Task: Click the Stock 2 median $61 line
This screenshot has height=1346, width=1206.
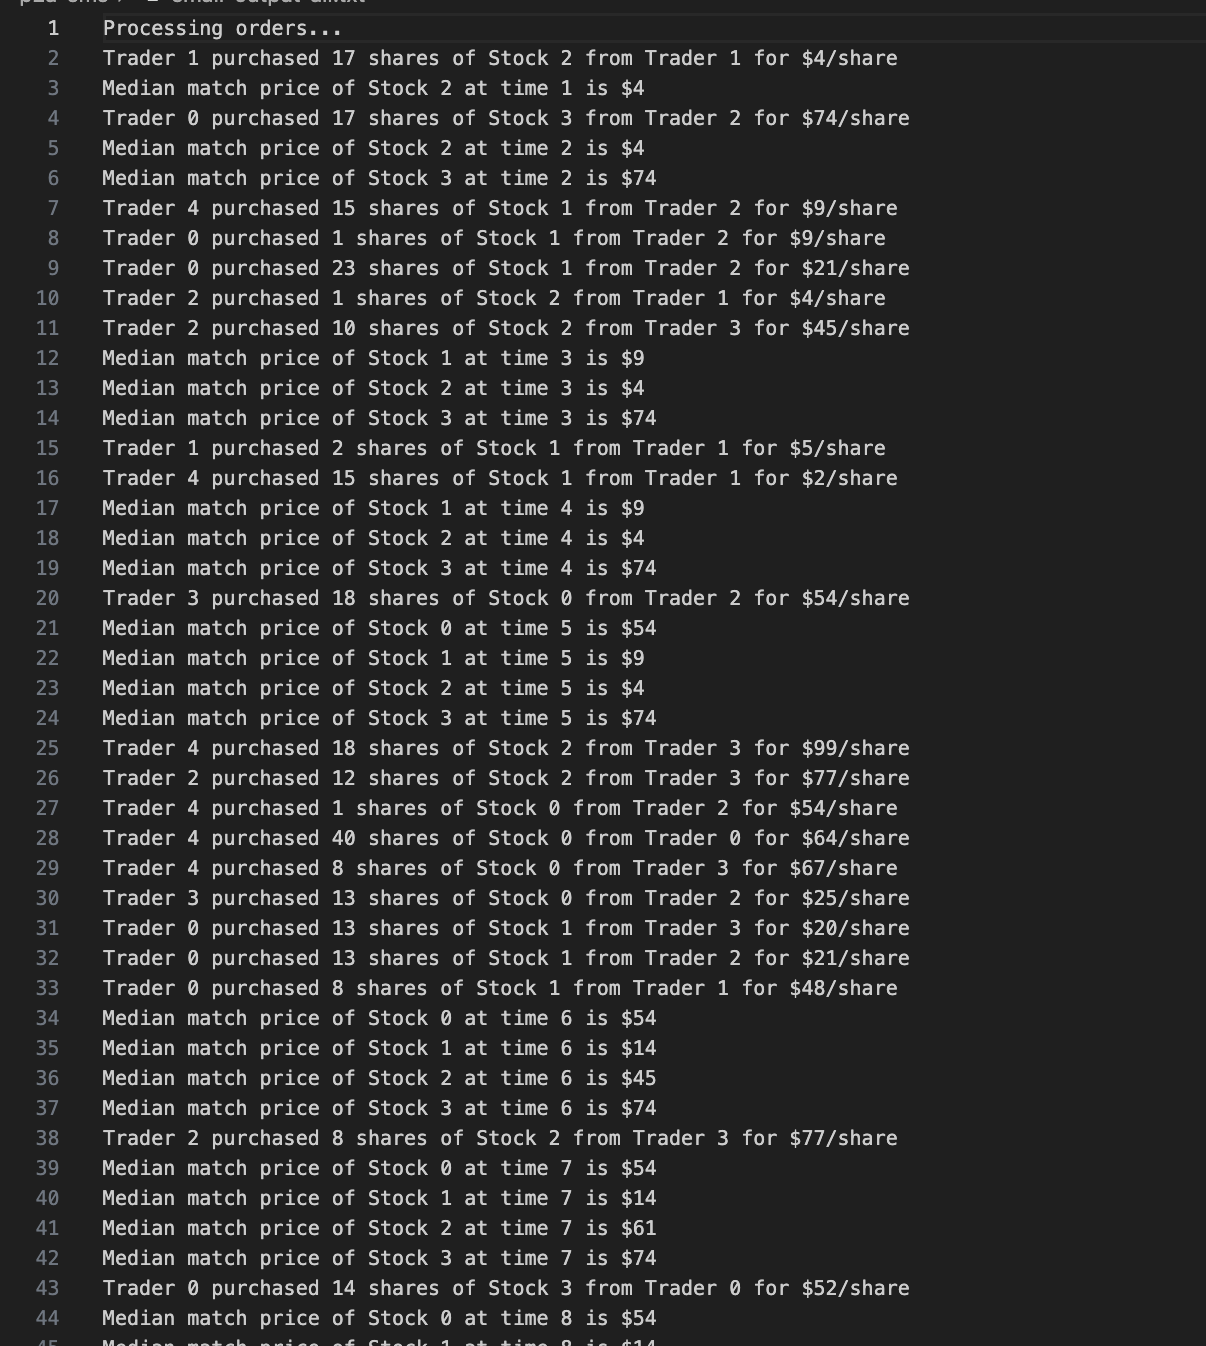Action: [x=379, y=1228]
